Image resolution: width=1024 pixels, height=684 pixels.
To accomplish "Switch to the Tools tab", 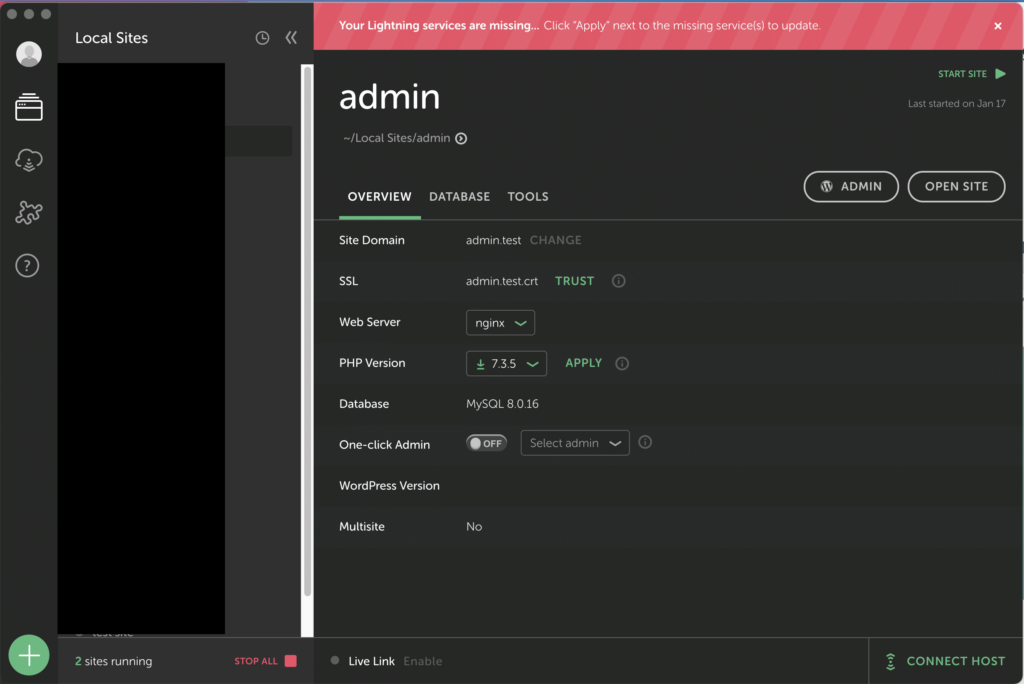I will 528,197.
